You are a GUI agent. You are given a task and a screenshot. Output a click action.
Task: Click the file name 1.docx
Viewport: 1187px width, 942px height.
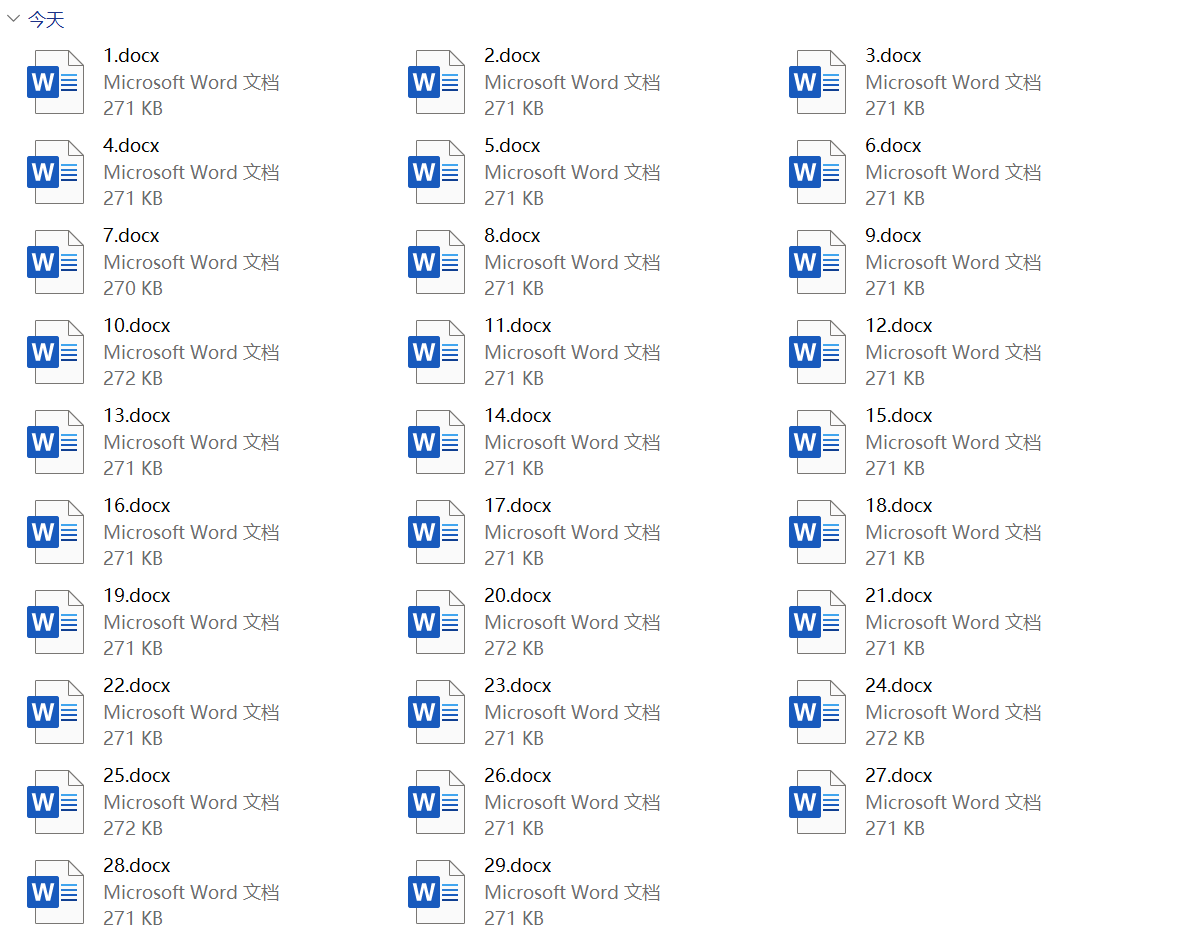[x=131, y=55]
